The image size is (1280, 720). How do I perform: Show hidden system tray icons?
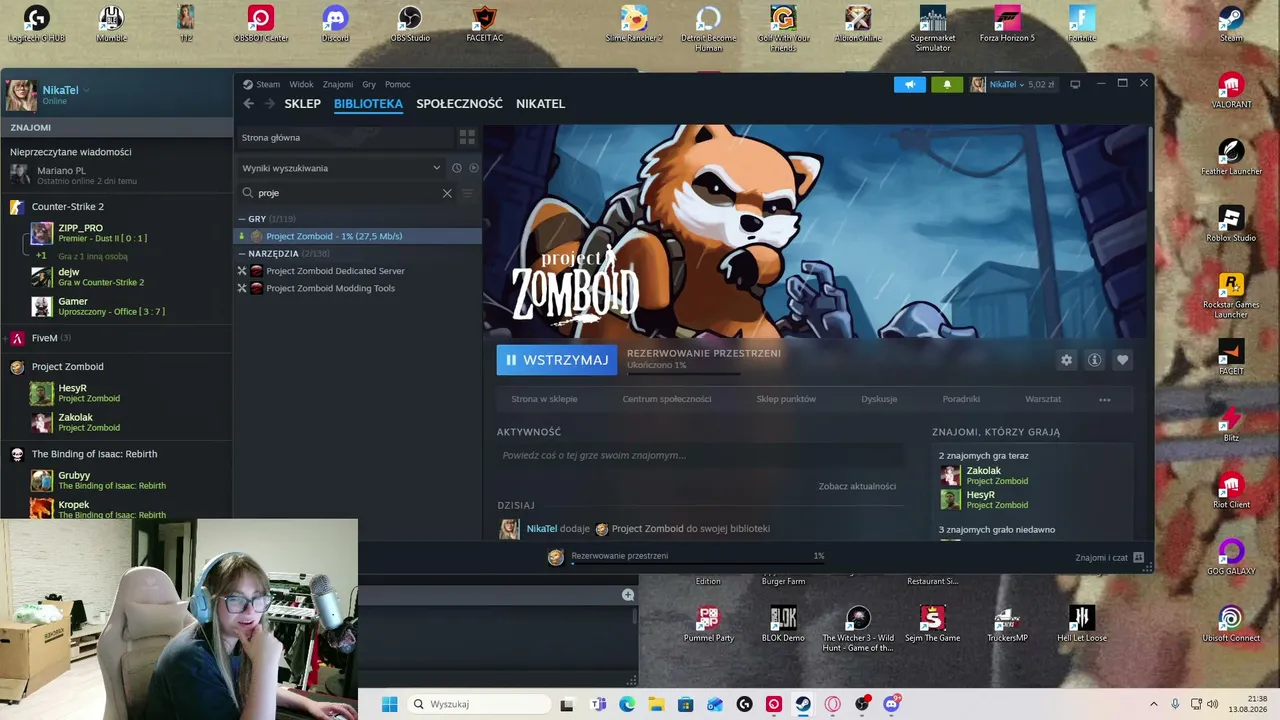1153,704
